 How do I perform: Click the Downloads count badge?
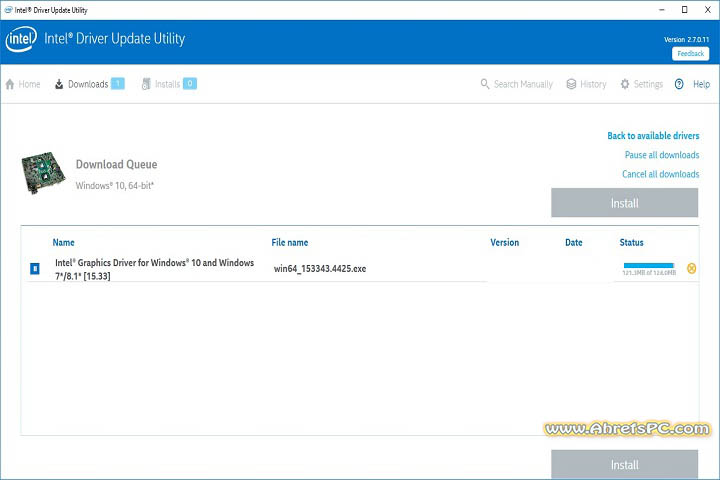[118, 84]
